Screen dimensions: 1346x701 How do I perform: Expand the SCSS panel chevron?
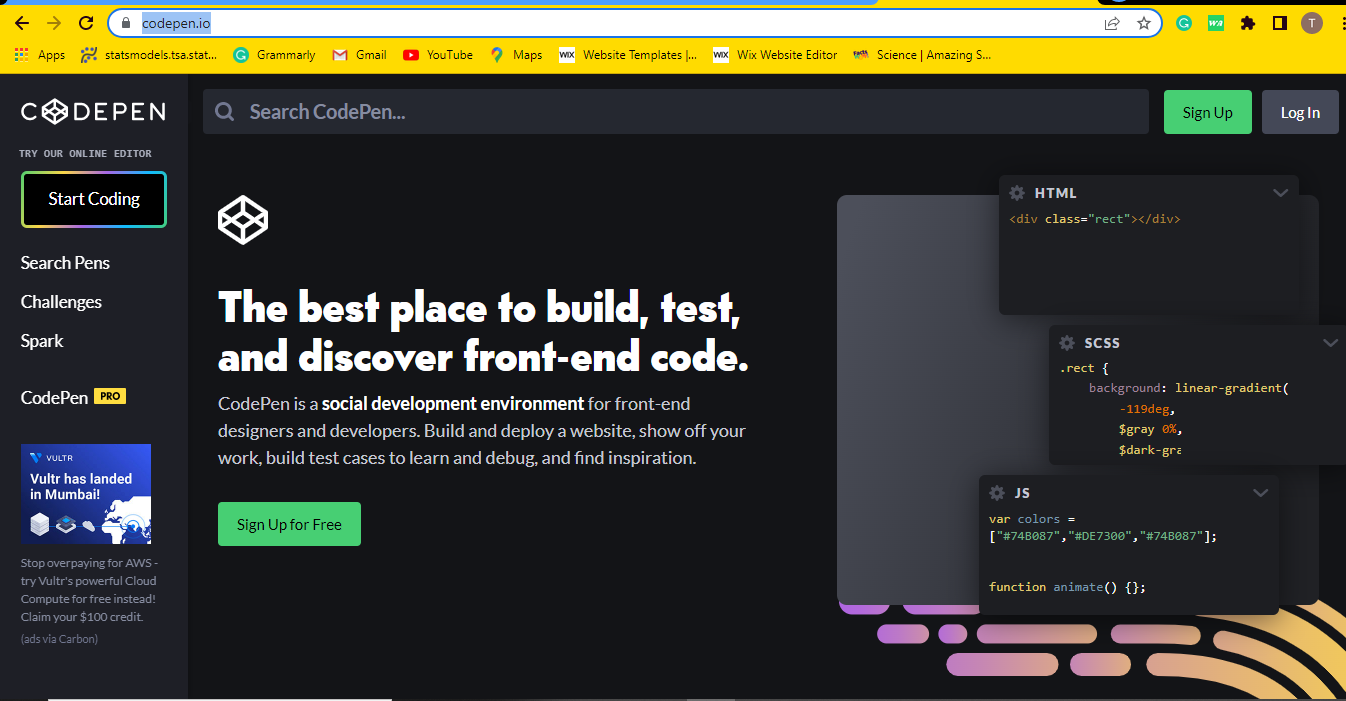click(x=1330, y=343)
